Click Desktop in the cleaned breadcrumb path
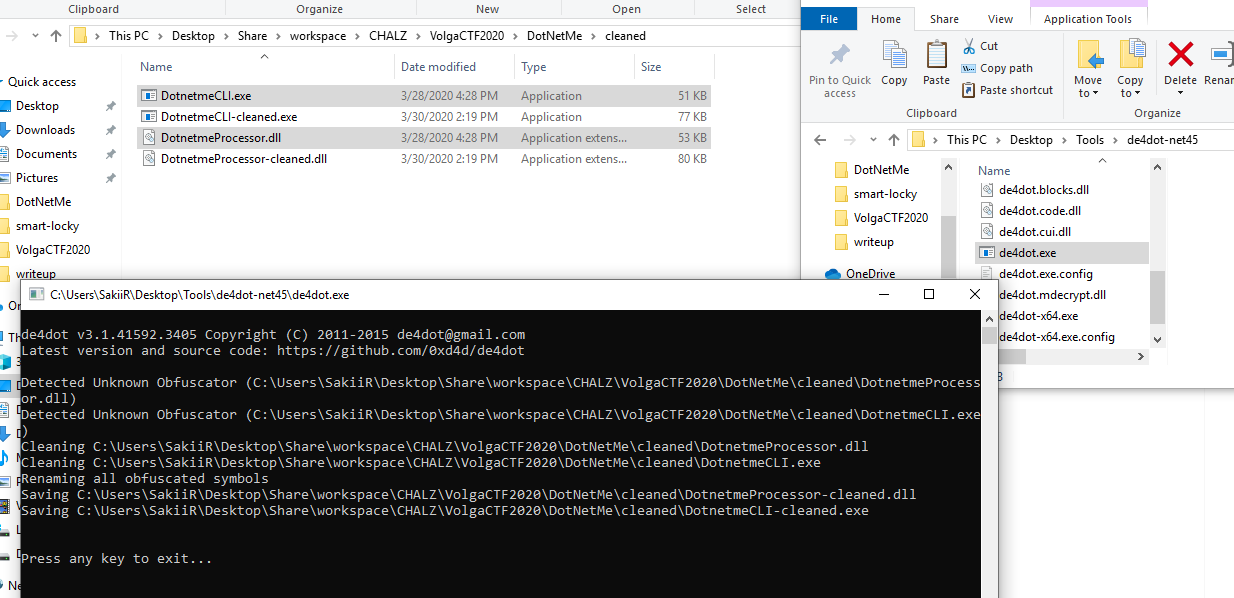The image size is (1234, 598). [x=193, y=36]
